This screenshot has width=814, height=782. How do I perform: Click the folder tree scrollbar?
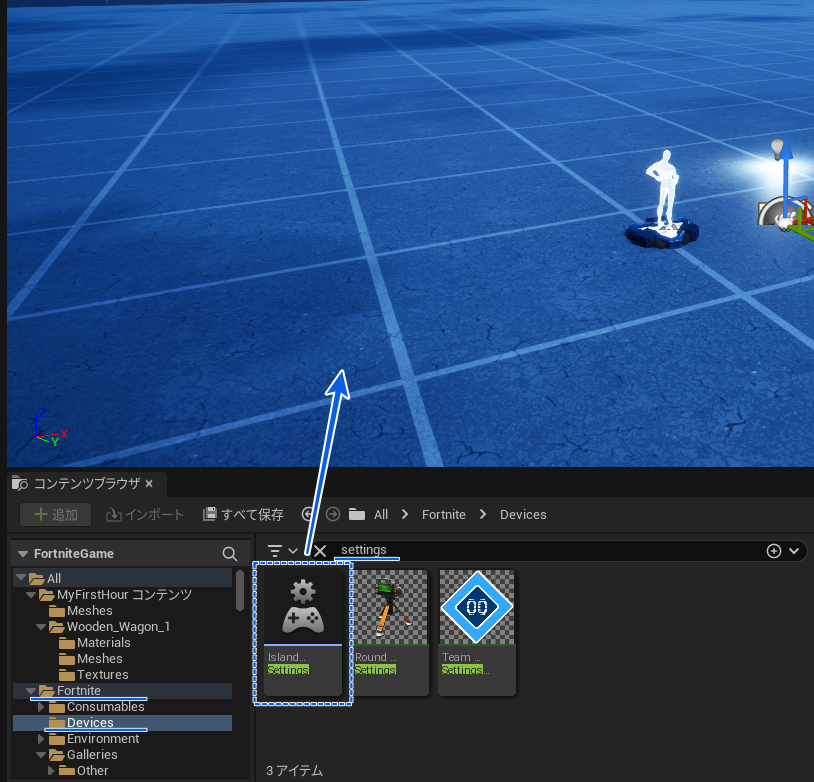tap(240, 590)
